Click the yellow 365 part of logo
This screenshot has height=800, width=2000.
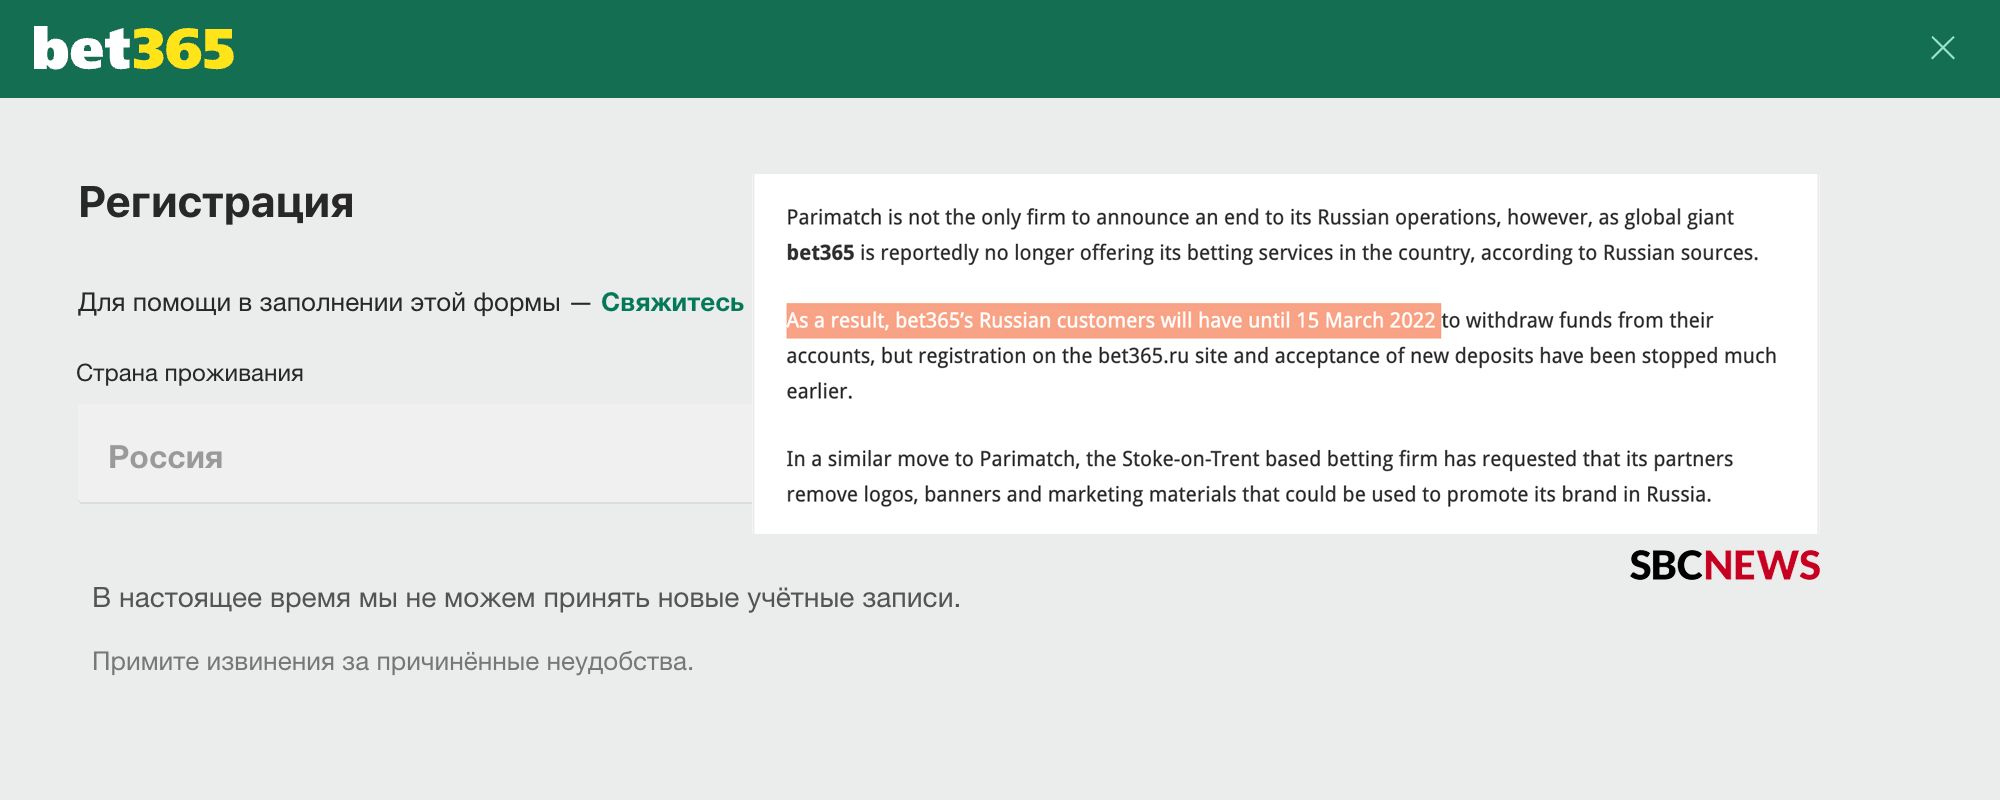click(184, 49)
